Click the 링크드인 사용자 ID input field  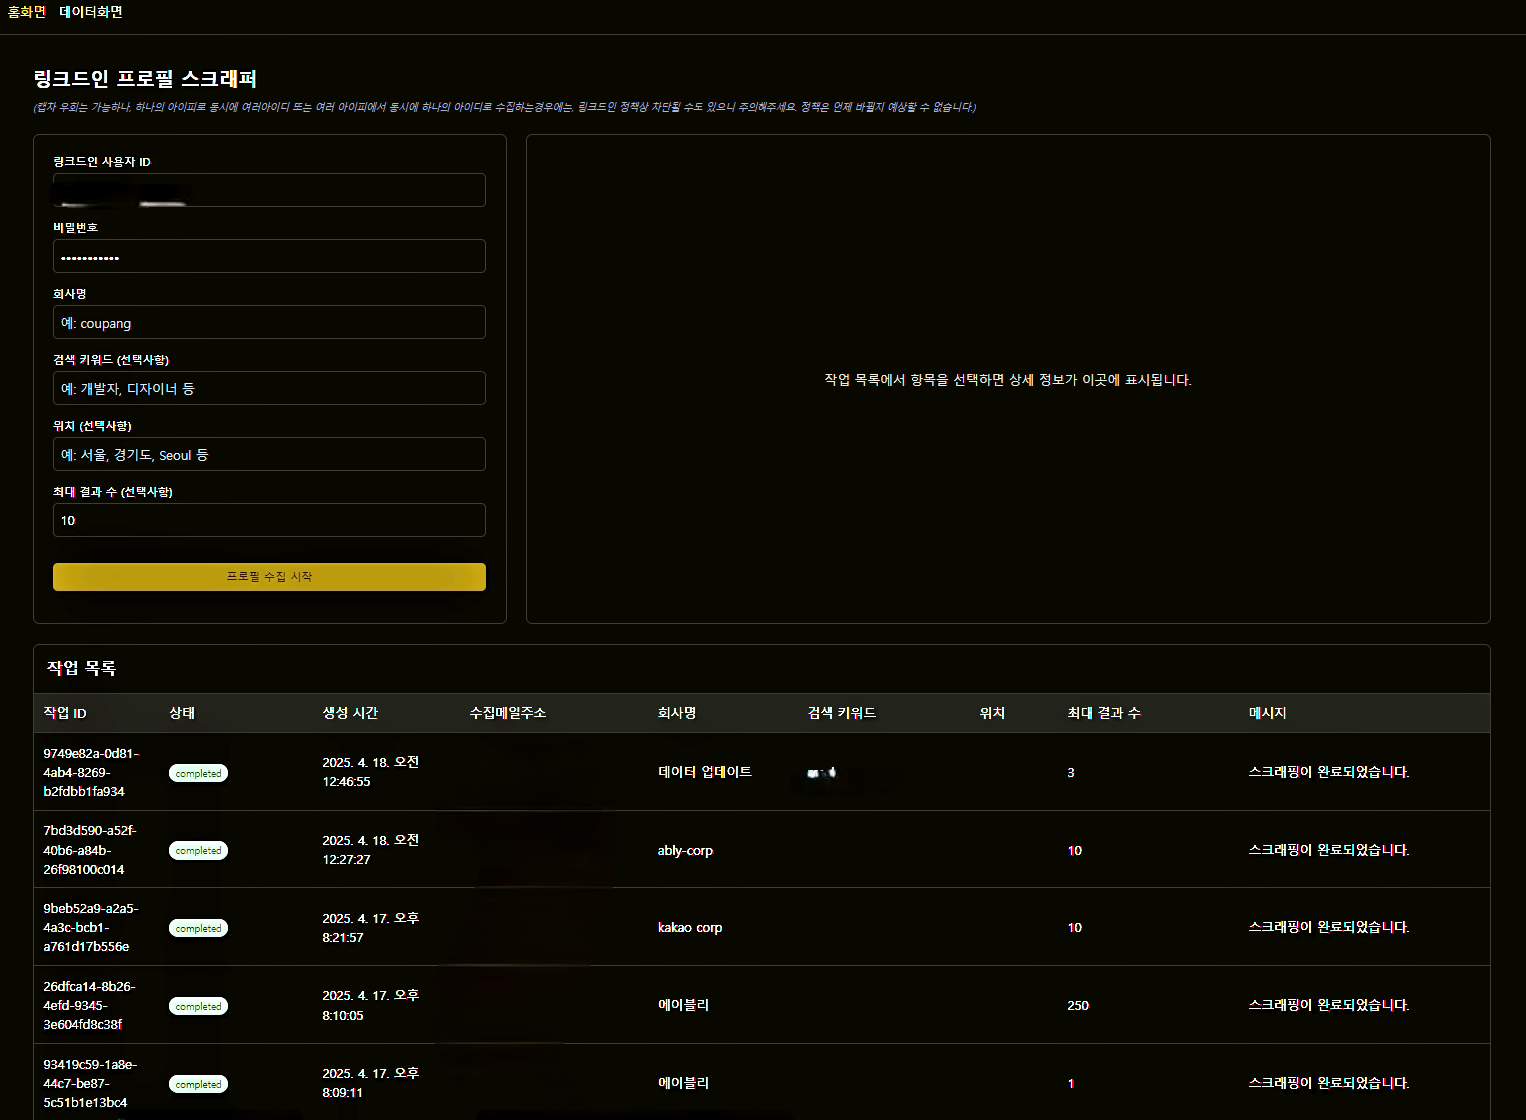(x=269, y=190)
